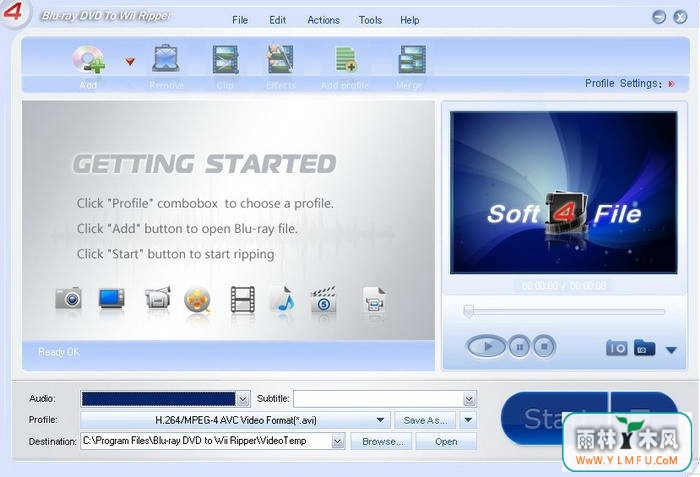Screen dimensions: 700x477
Task: Open the red Add dropdown arrow
Action: [x=130, y=61]
